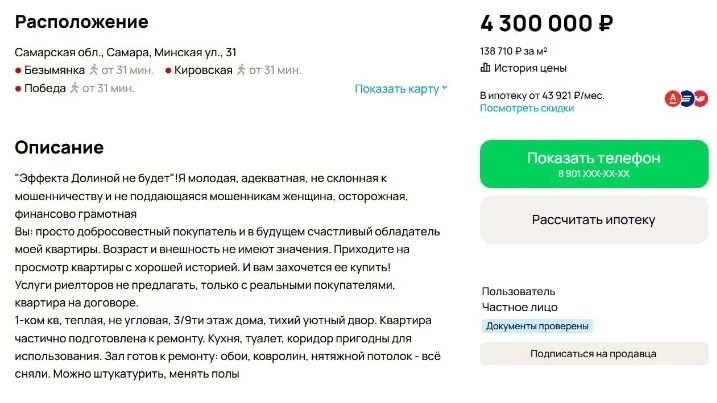This screenshot has width=717, height=403.
Task: Click the green Показать телефон button
Action: pyautogui.click(x=594, y=164)
